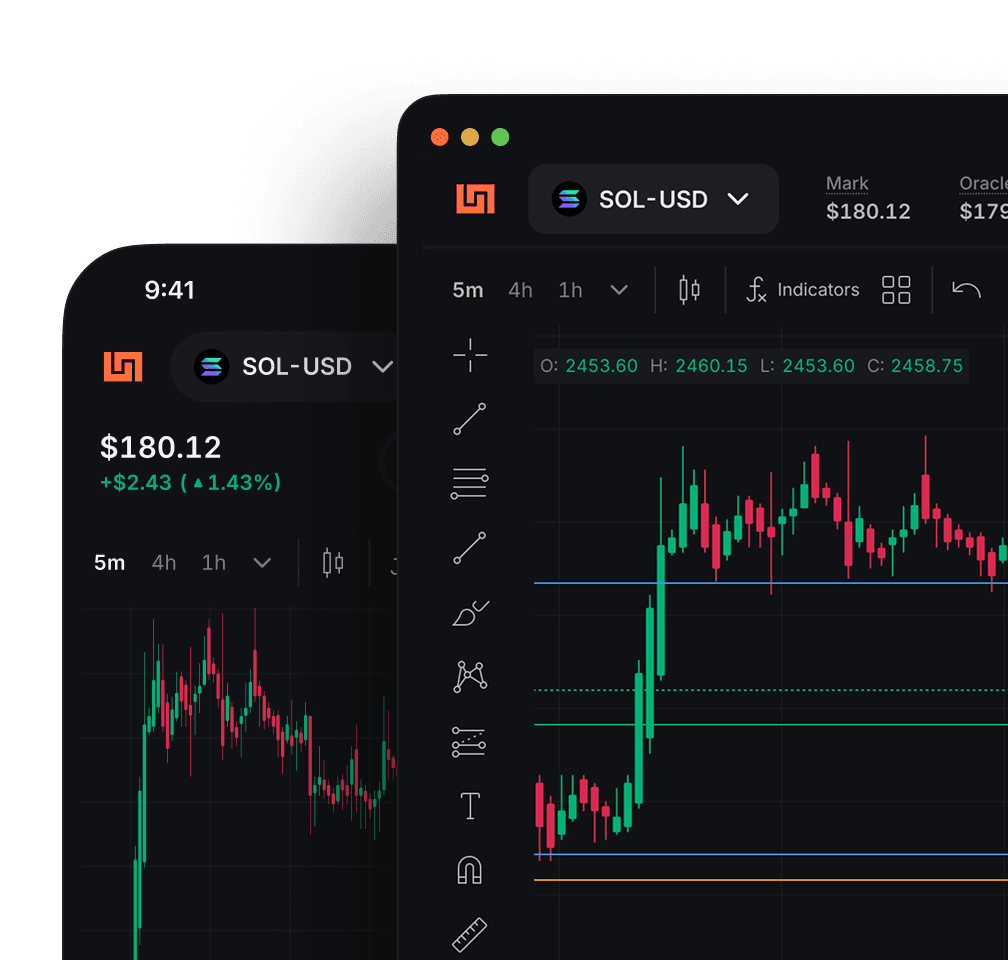Toggle magnet snap mode
The width and height of the screenshot is (1008, 960).
coord(469,870)
